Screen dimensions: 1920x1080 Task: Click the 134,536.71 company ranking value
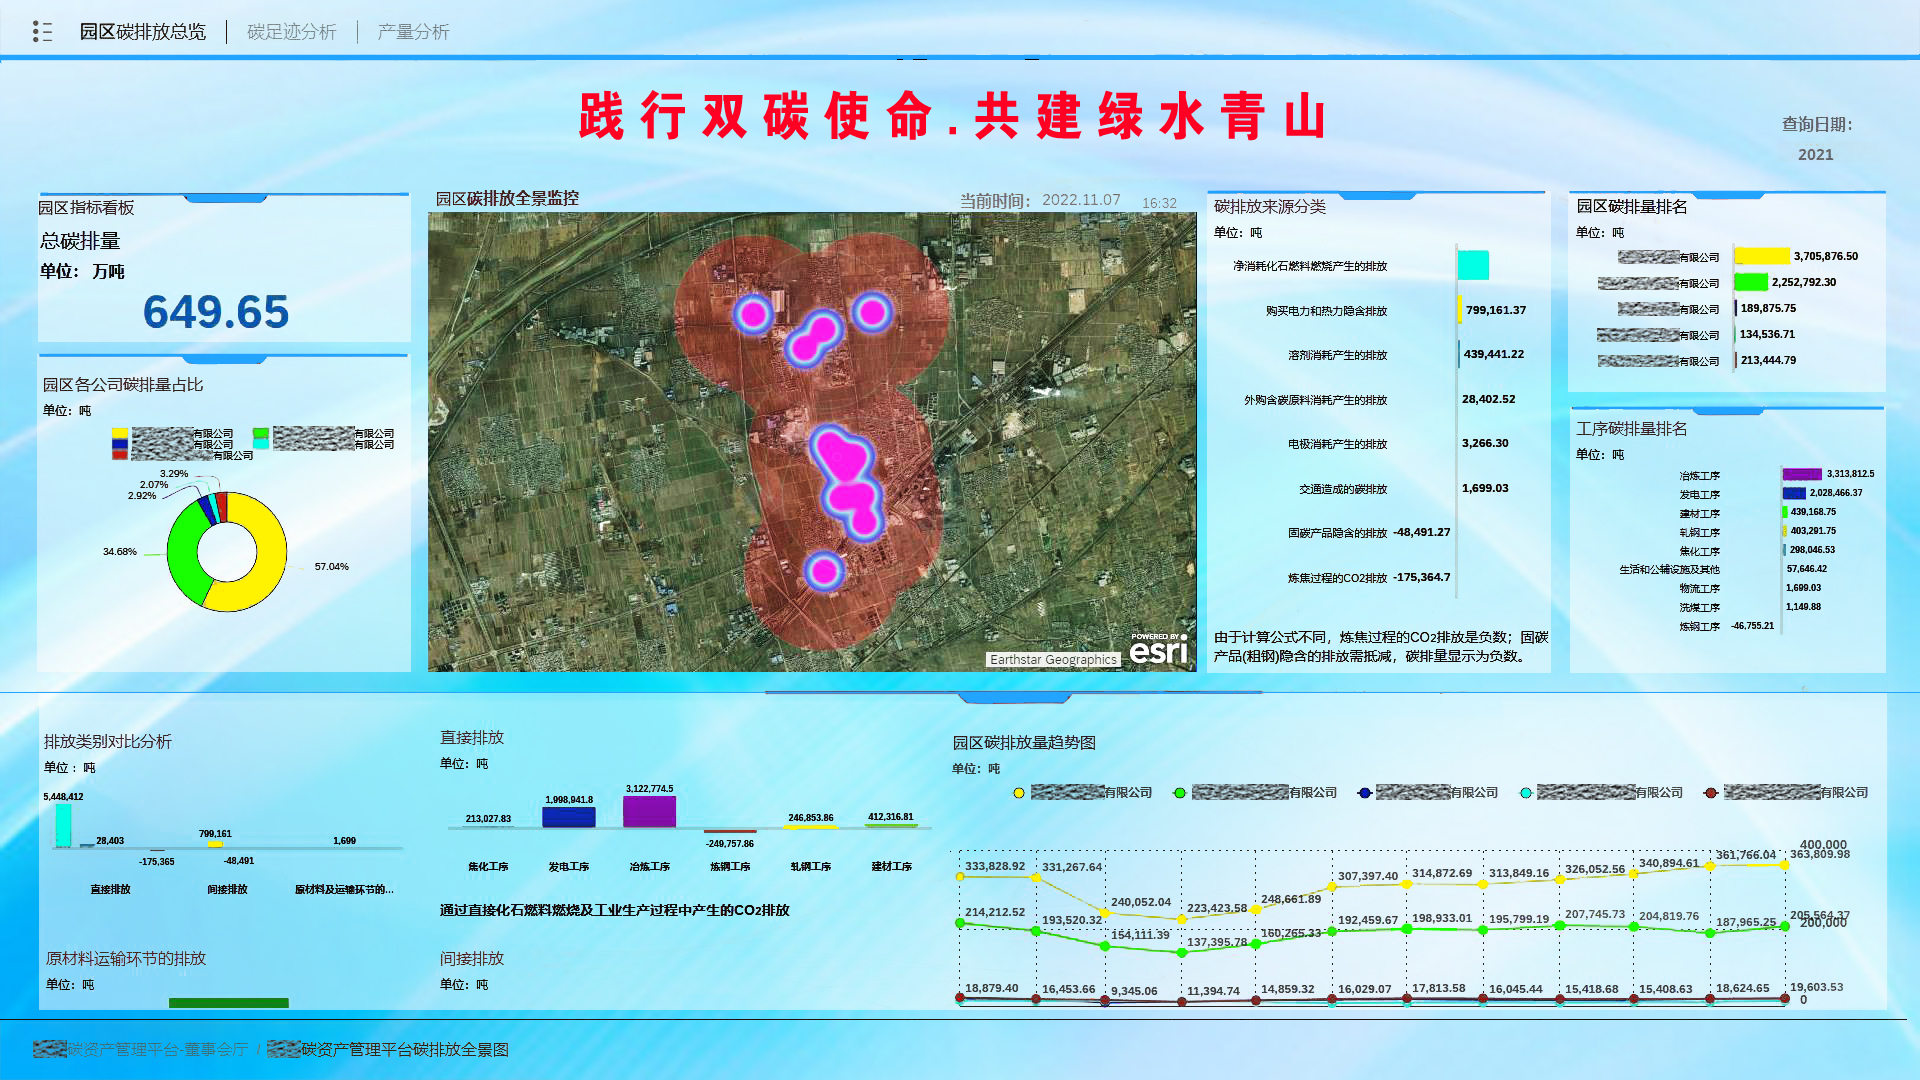click(x=1767, y=334)
